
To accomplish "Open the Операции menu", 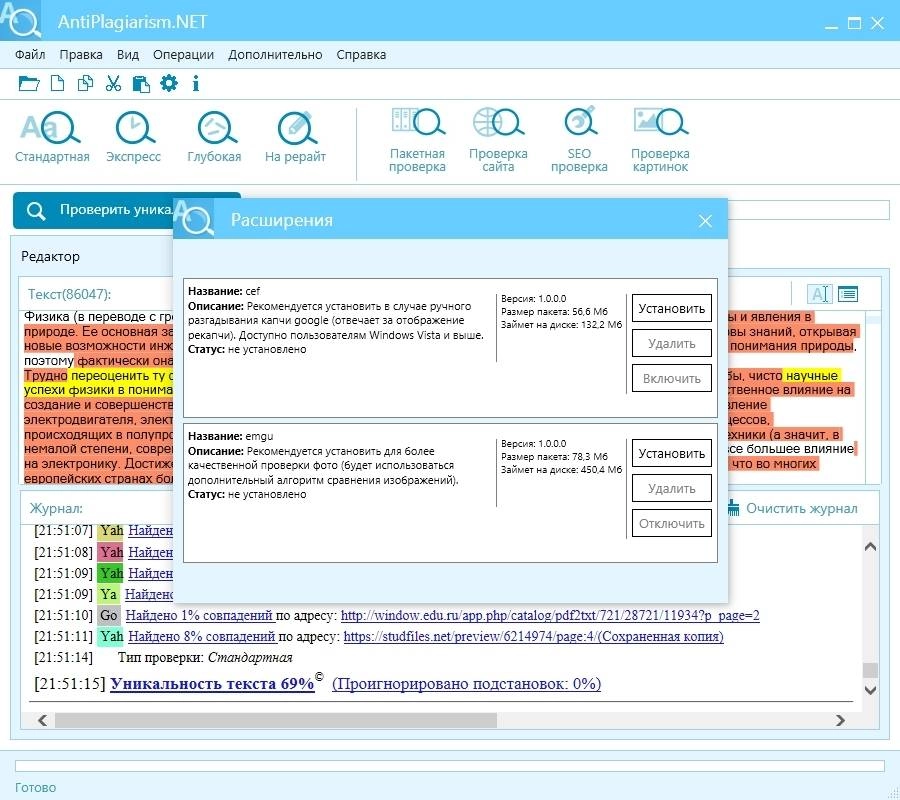I will pyautogui.click(x=184, y=55).
